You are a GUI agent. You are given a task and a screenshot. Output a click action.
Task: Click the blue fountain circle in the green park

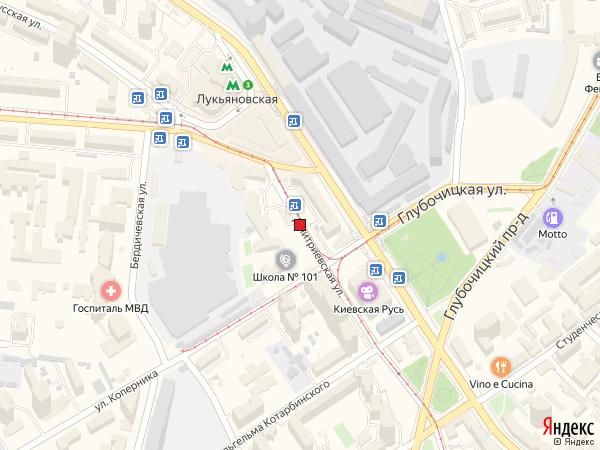click(442, 257)
